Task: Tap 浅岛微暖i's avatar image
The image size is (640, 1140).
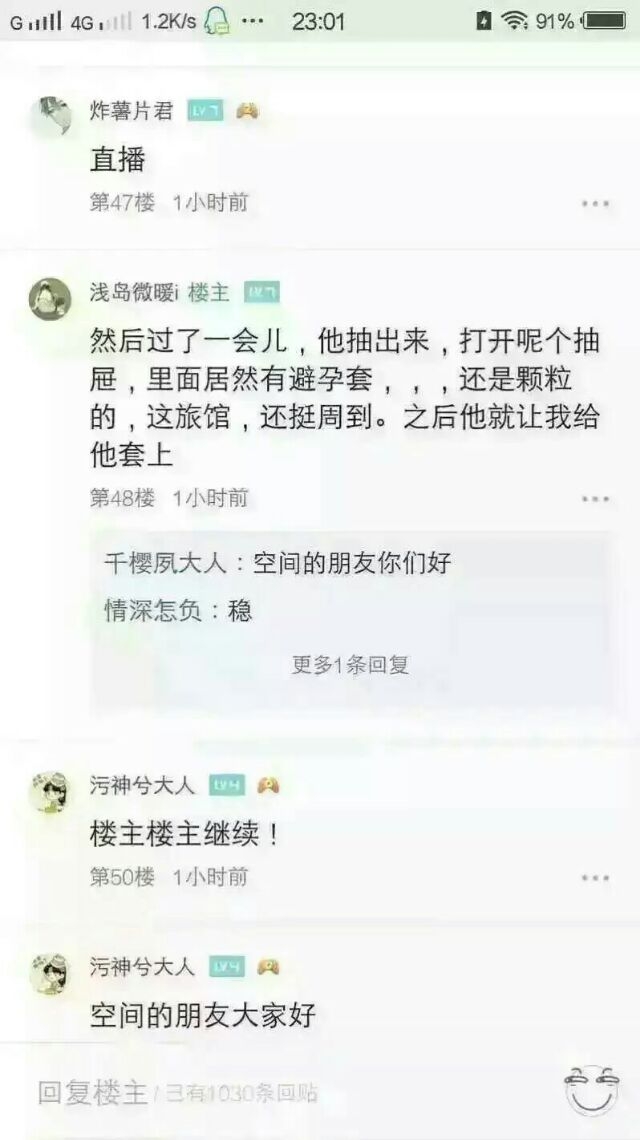Action: point(50,299)
